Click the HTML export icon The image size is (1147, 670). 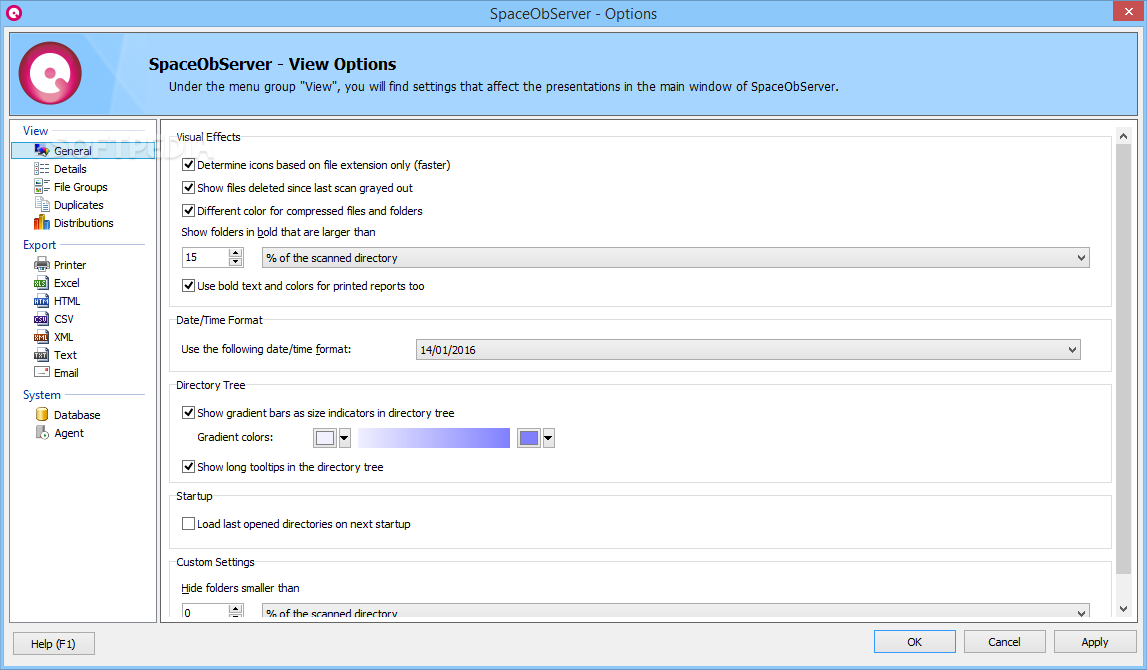[42, 301]
